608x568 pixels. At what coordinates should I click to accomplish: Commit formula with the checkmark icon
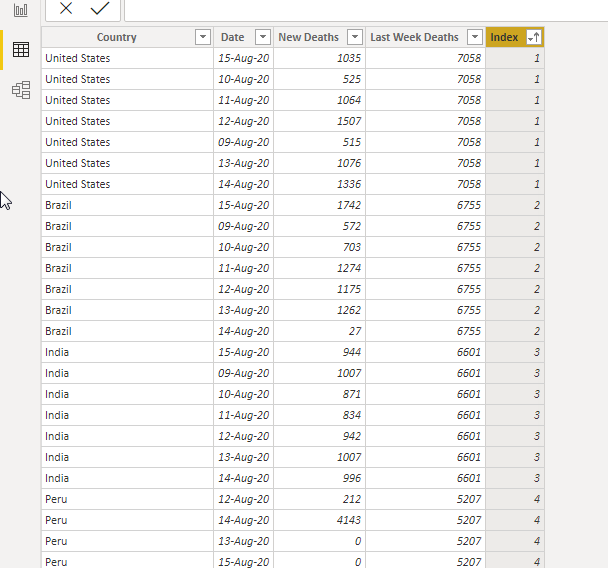coord(100,8)
